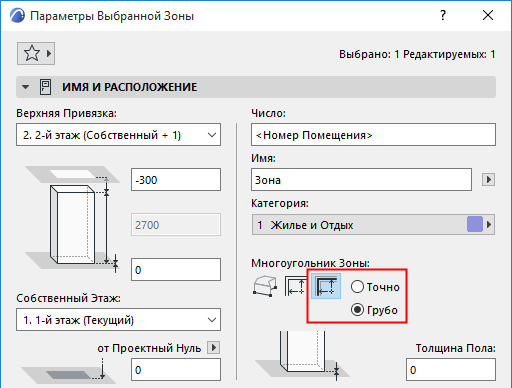This screenshot has width=512, height=388.
Task: Click the Толщина Пола input field
Action: point(451,369)
